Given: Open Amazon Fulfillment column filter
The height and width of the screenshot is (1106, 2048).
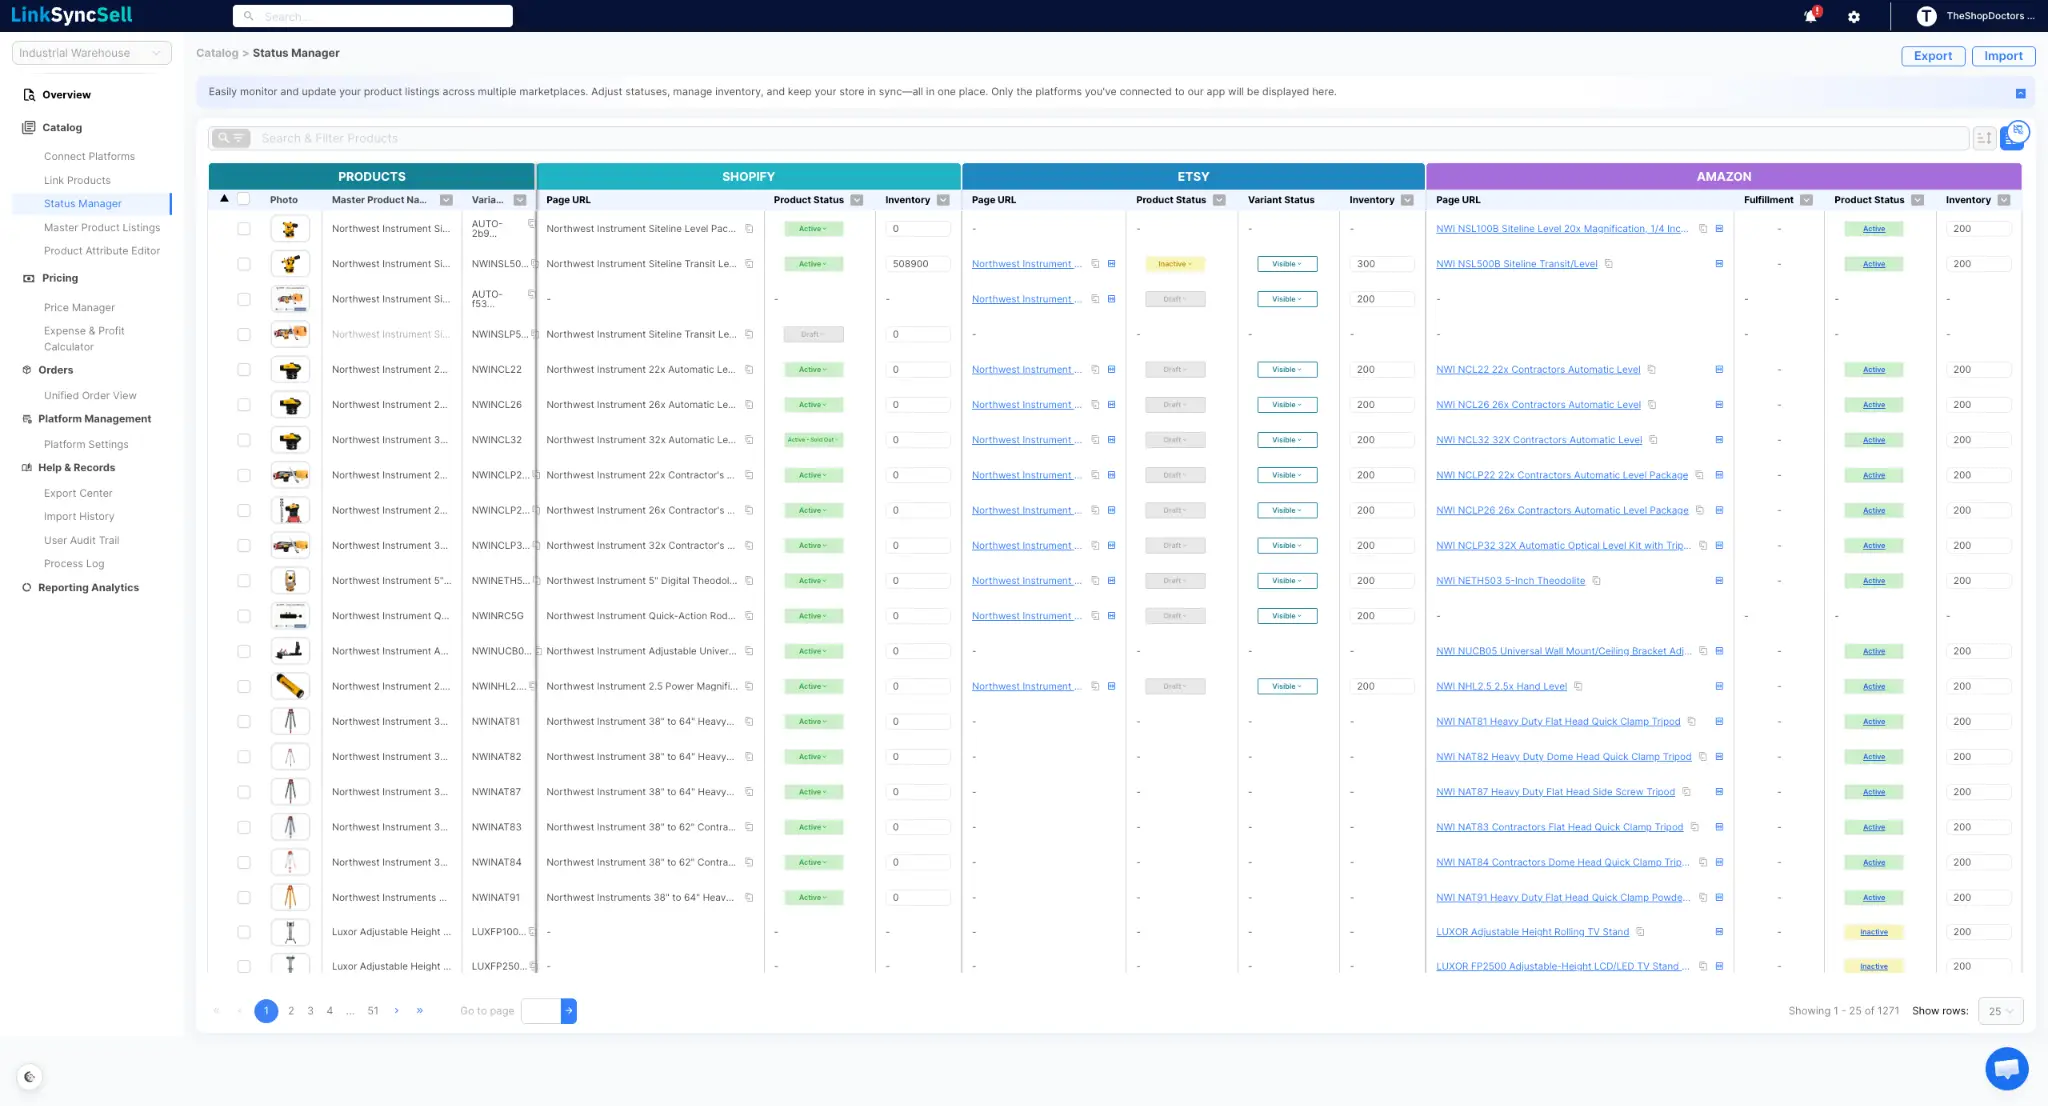Looking at the screenshot, I should 1806,200.
